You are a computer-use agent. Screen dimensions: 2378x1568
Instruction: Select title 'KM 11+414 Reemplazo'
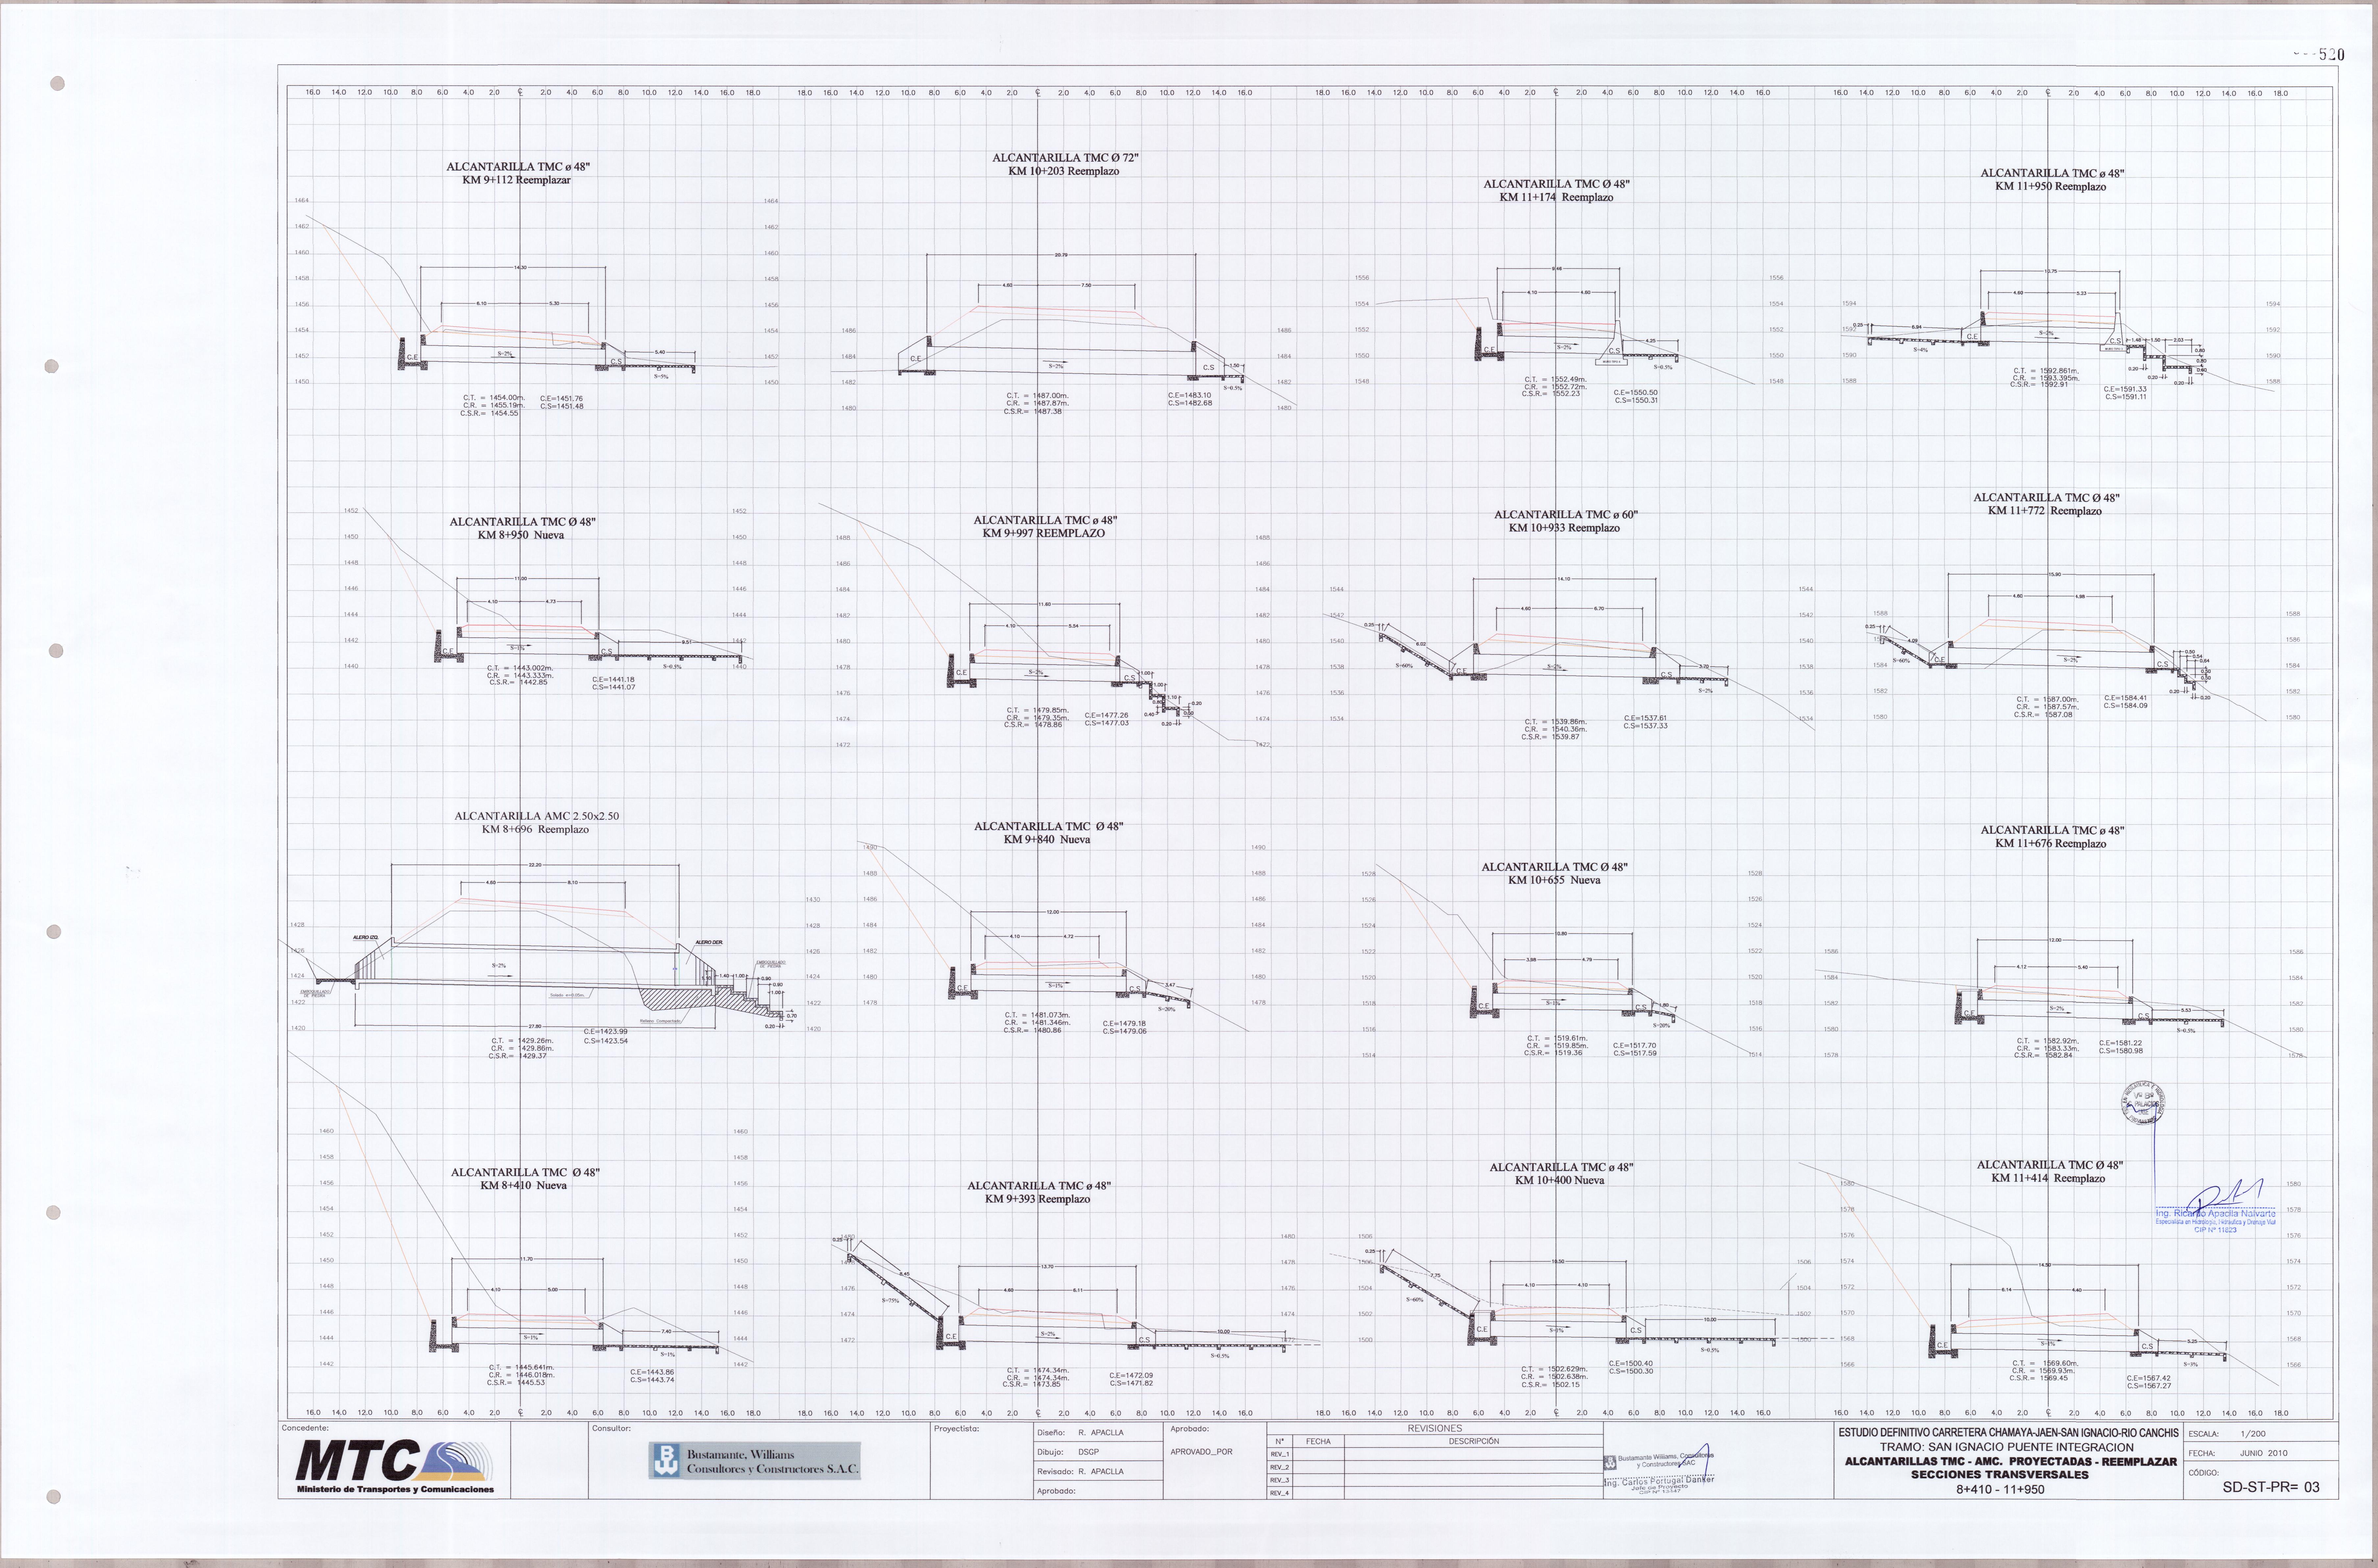pos(2048,1178)
